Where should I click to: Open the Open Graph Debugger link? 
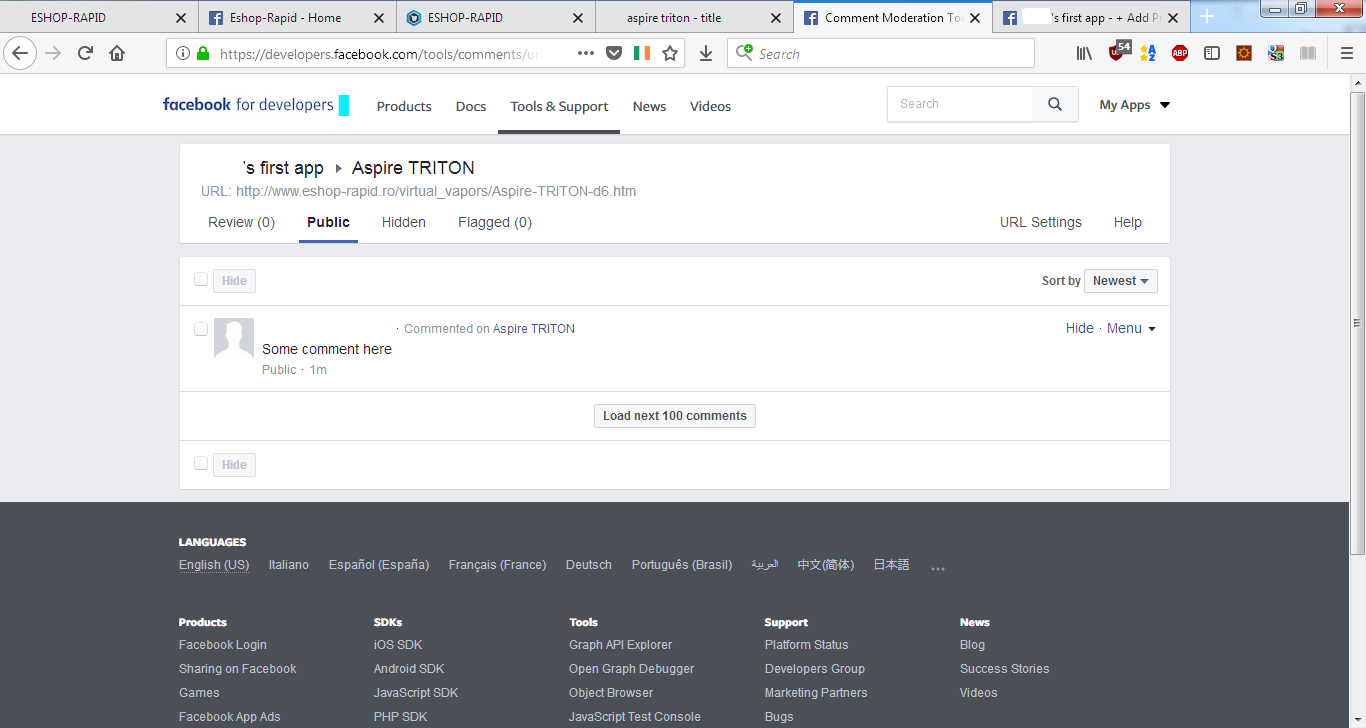coord(632,669)
